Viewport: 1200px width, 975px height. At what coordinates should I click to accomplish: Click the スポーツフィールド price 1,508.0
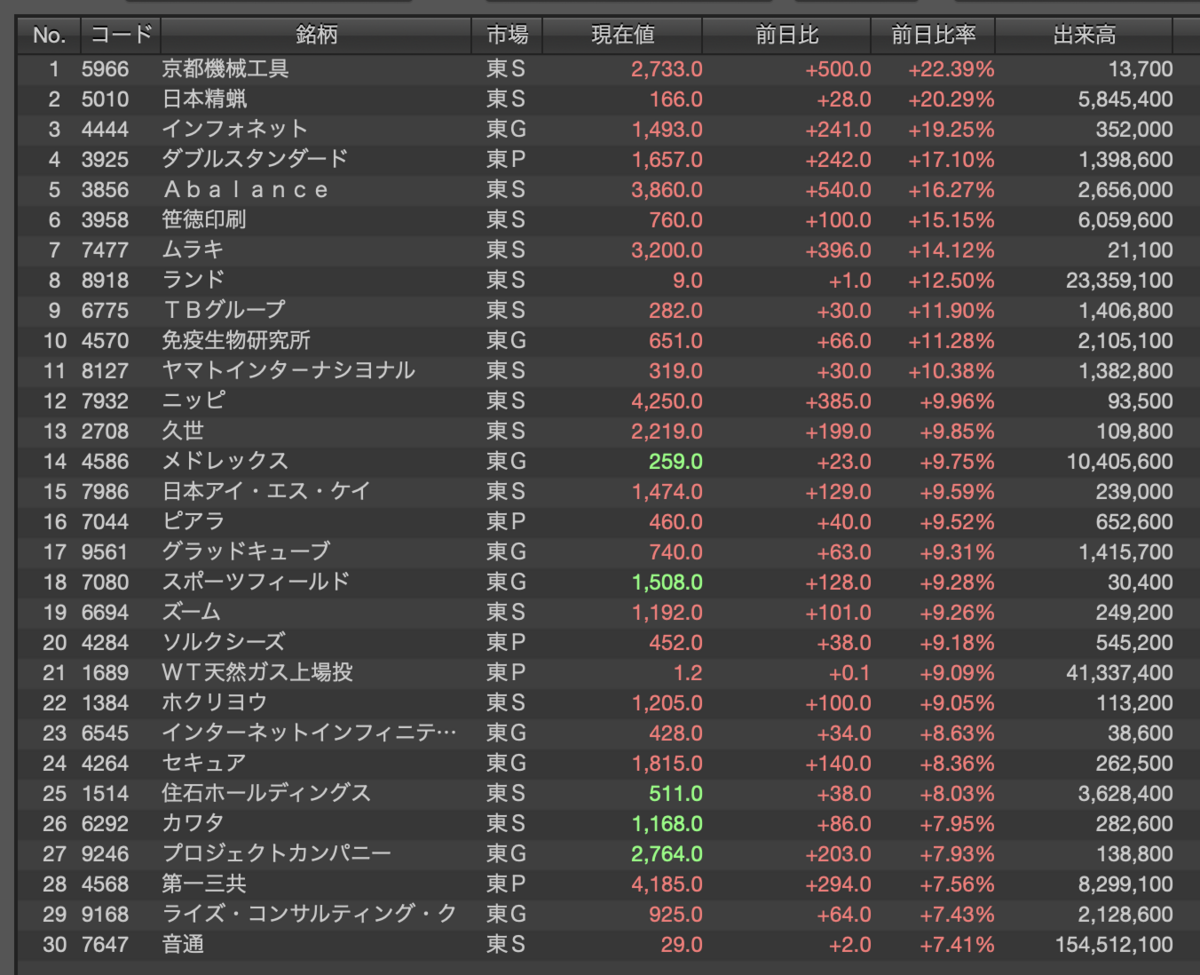(667, 582)
